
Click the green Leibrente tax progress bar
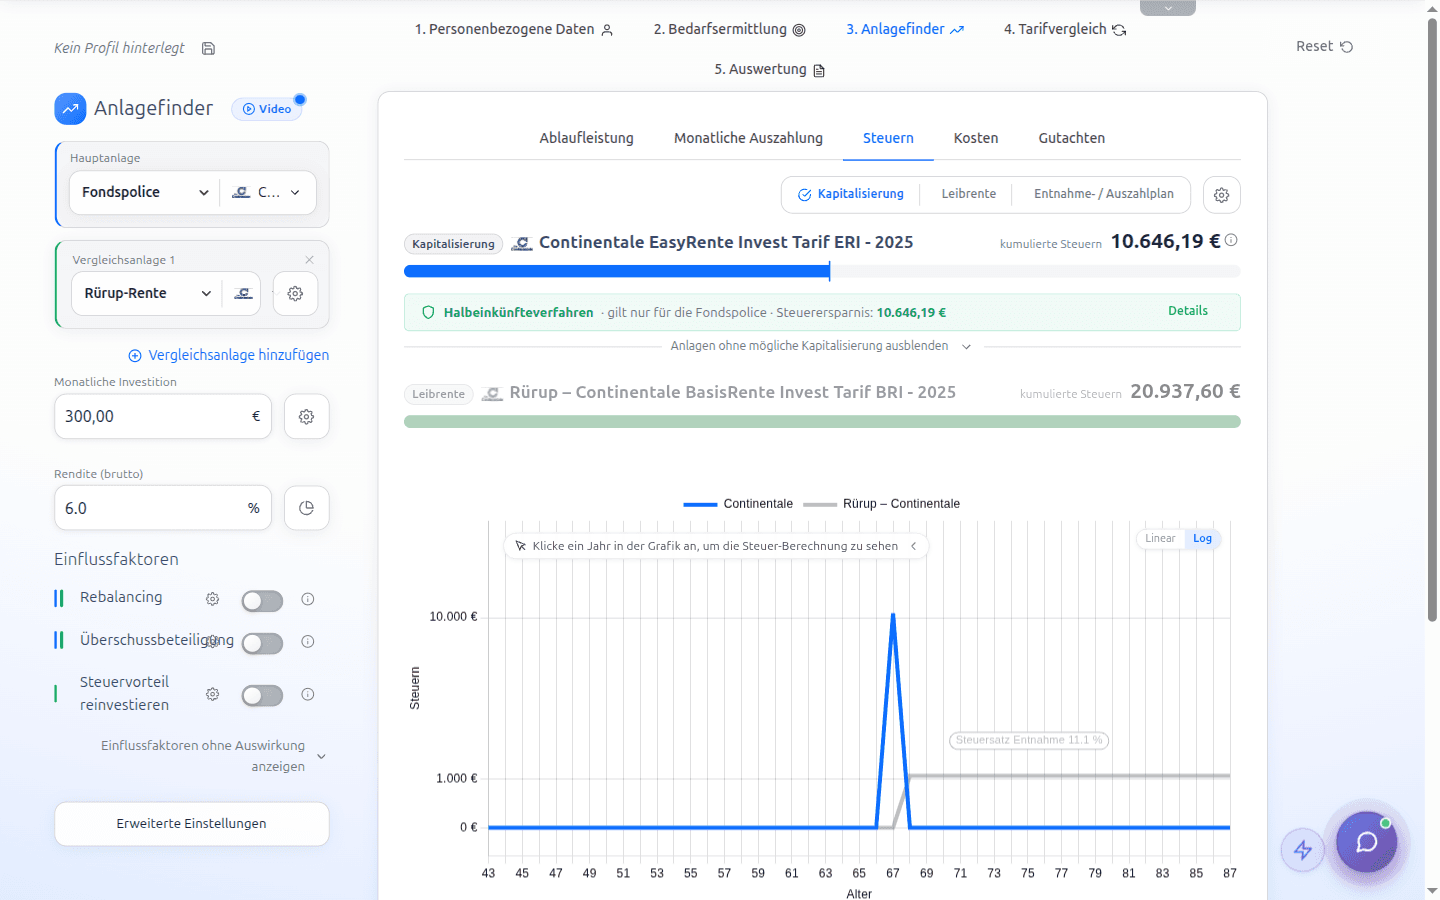coord(822,422)
